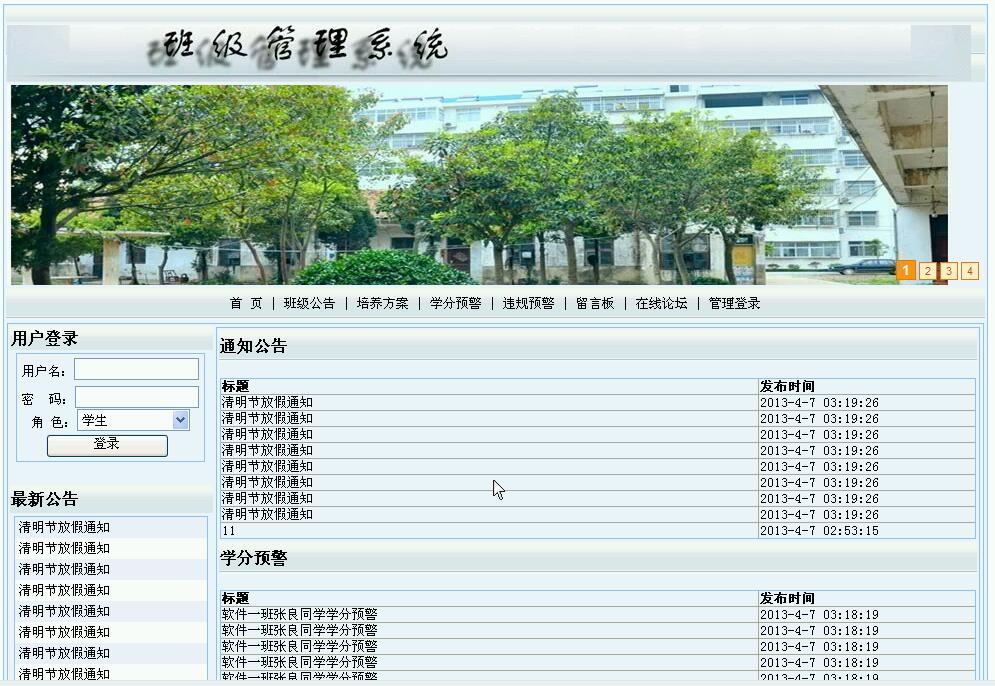Click the 登录 button
The height and width of the screenshot is (686, 995).
(107, 445)
